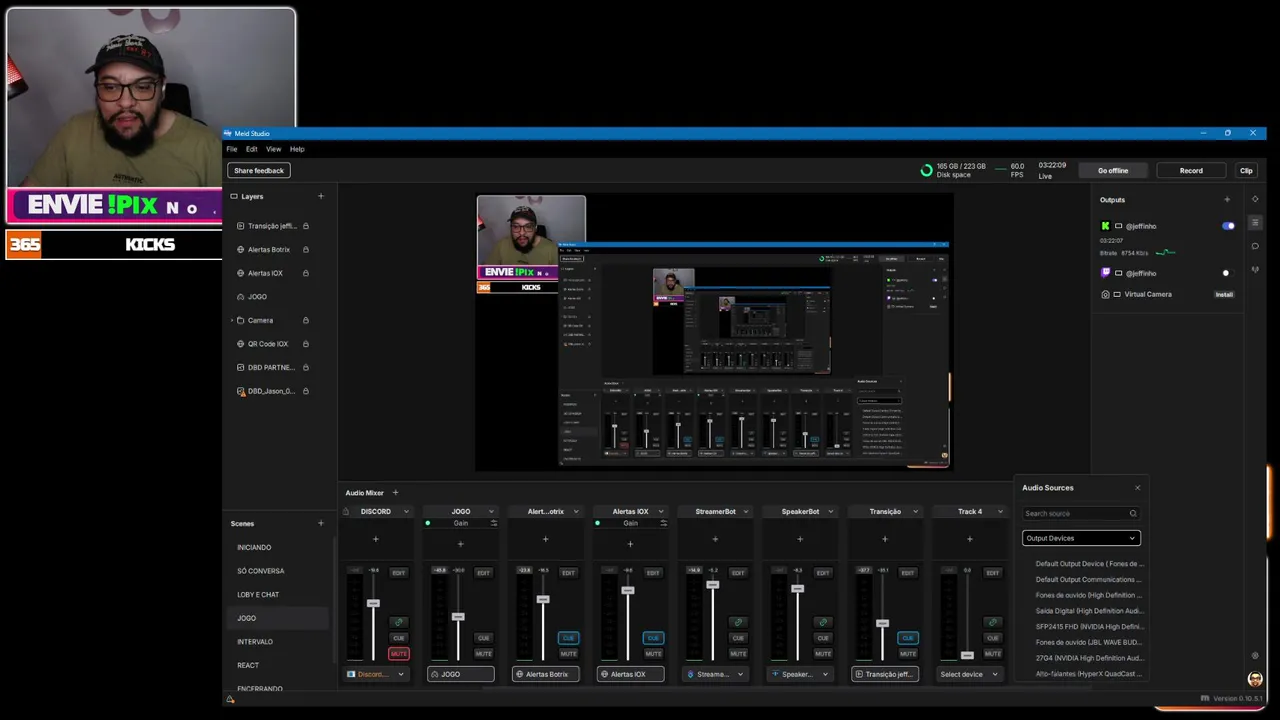1280x720 pixels.
Task: Install the Virtual Camera output
Action: point(1224,294)
